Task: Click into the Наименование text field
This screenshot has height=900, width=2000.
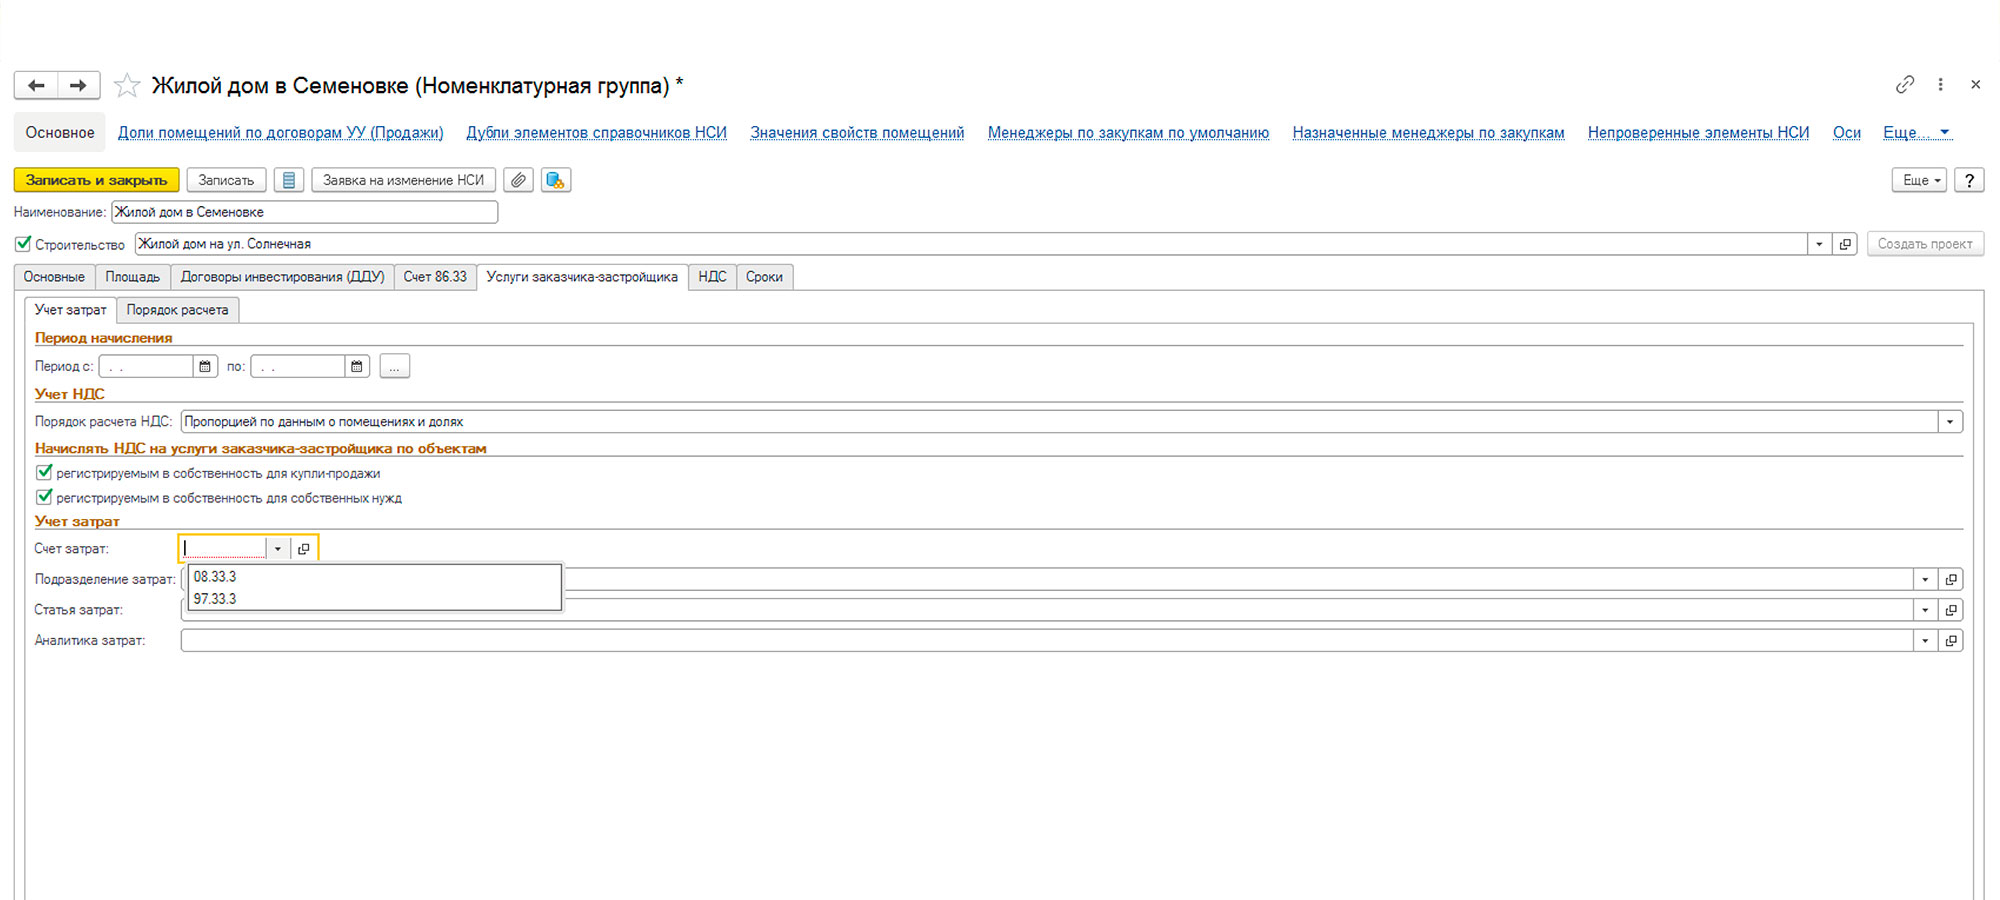Action: click(x=304, y=212)
